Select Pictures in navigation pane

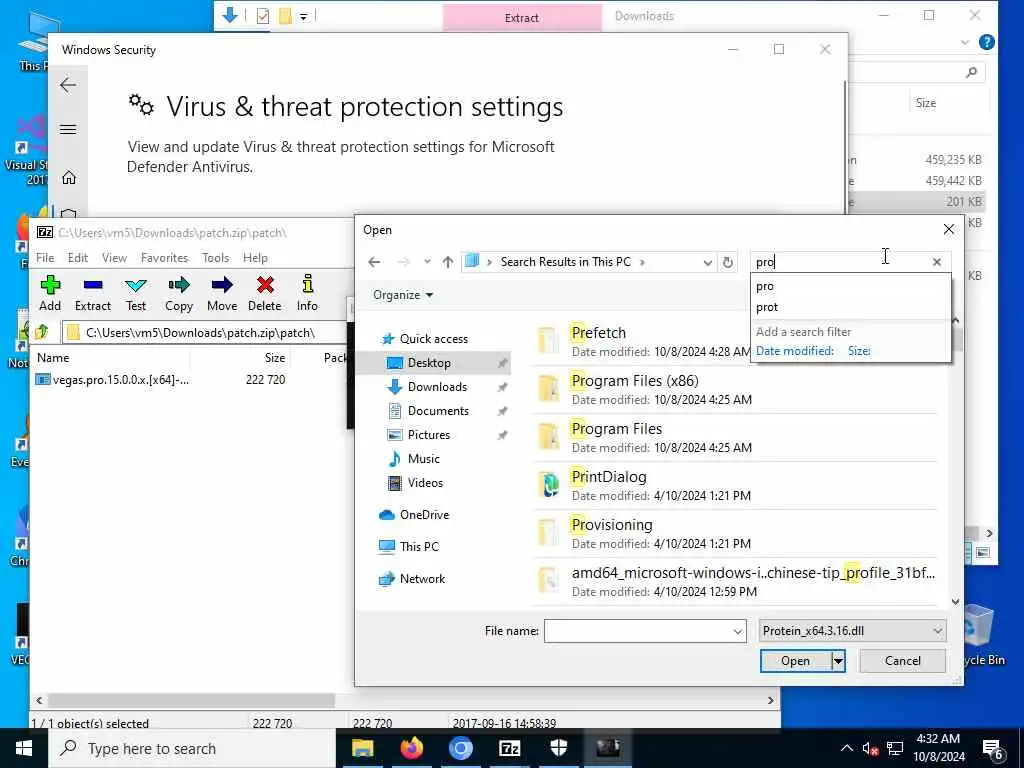click(428, 435)
